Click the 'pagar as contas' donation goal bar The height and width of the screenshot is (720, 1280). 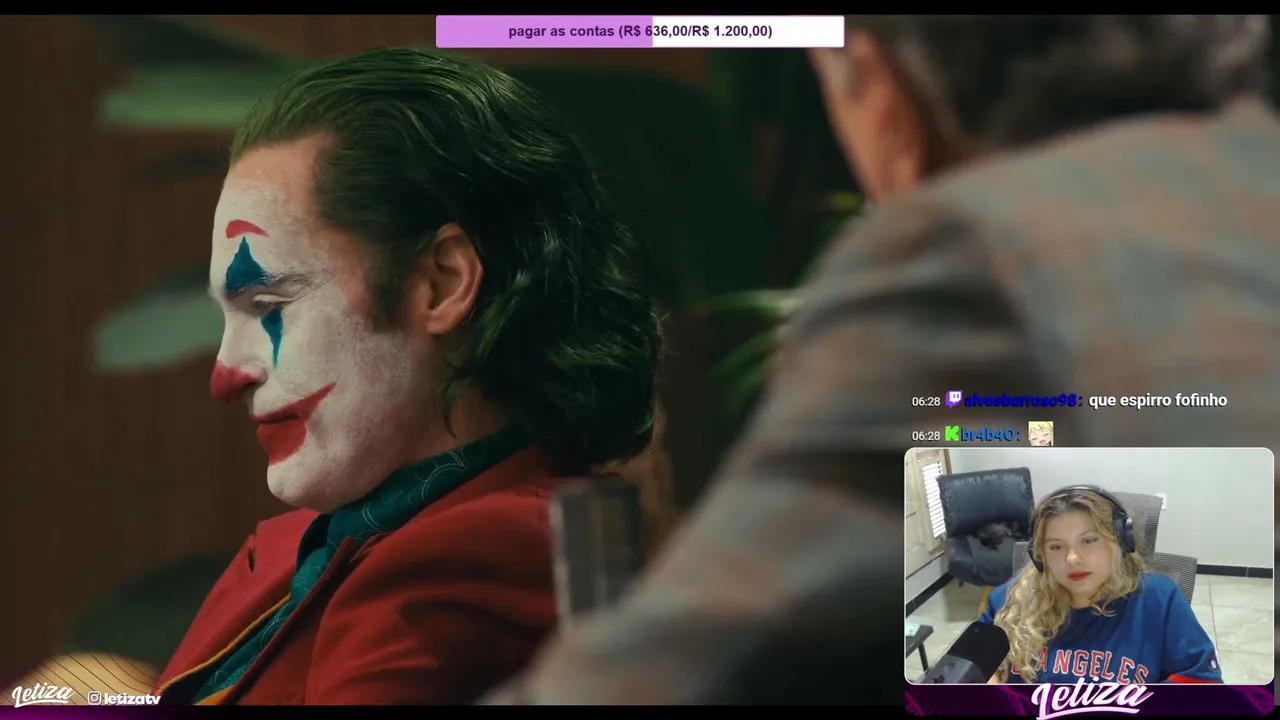click(x=640, y=31)
